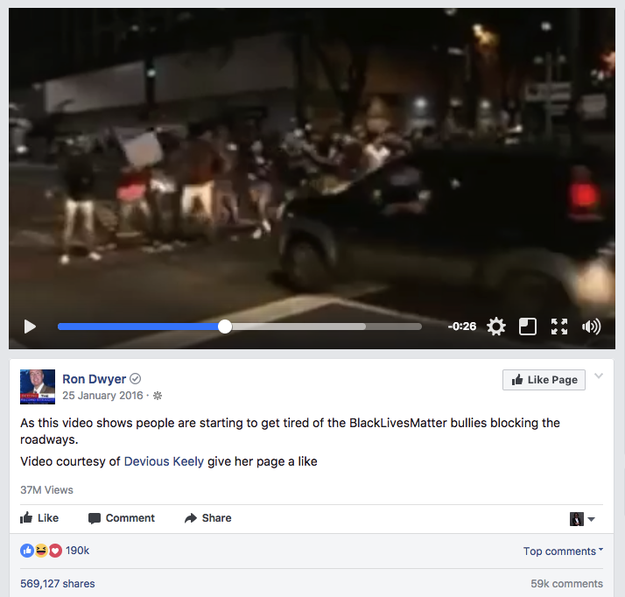Image resolution: width=625 pixels, height=597 pixels.
Task: Toggle picture-in-picture mini player icon
Action: click(527, 326)
